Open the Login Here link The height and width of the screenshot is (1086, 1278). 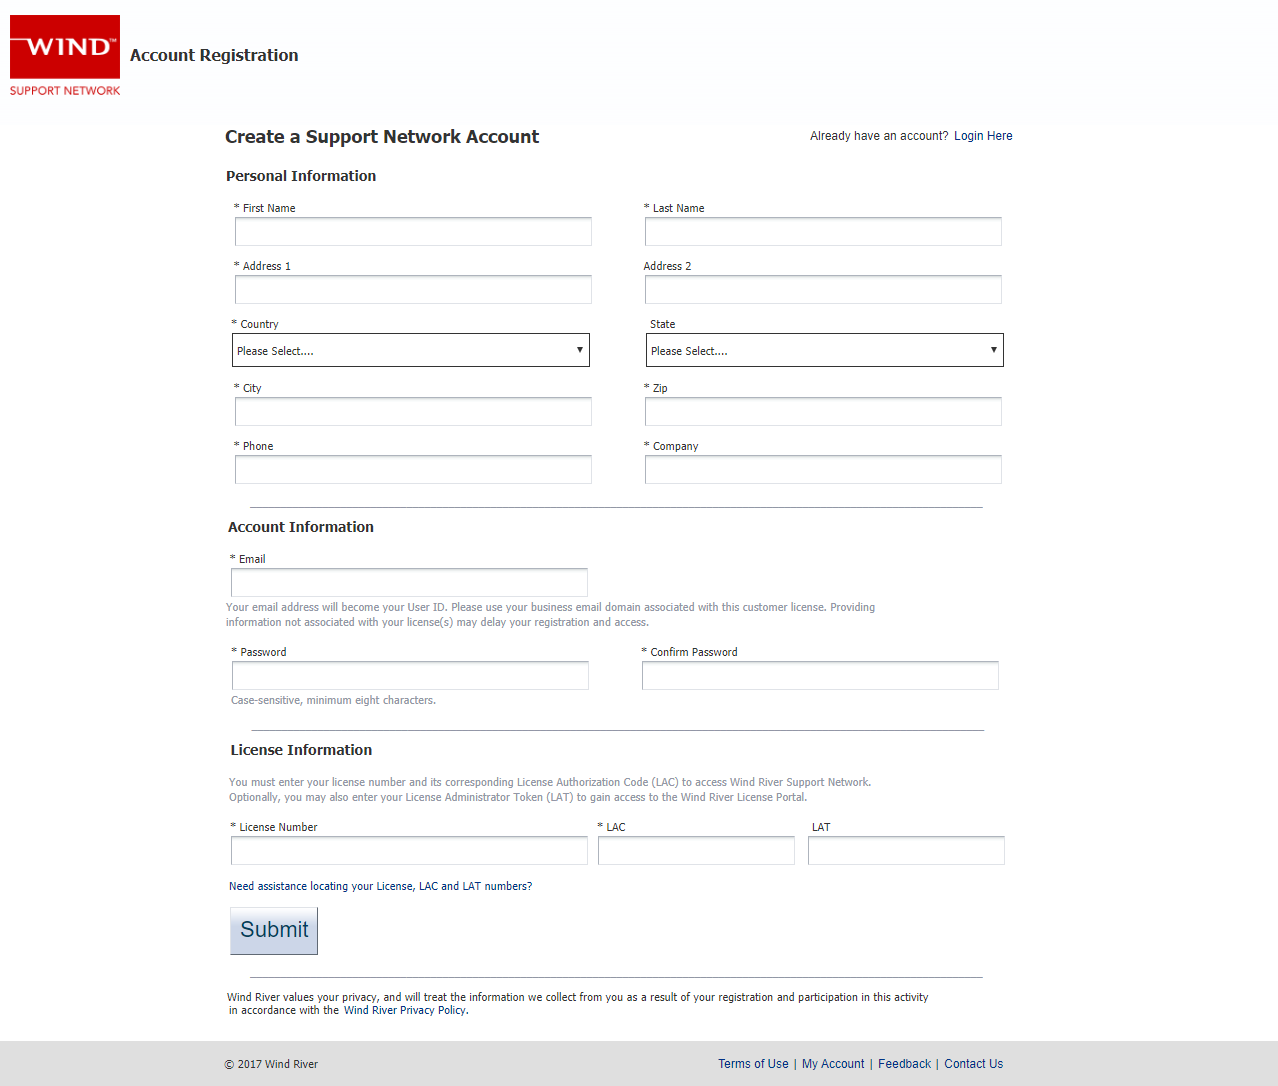coord(983,136)
